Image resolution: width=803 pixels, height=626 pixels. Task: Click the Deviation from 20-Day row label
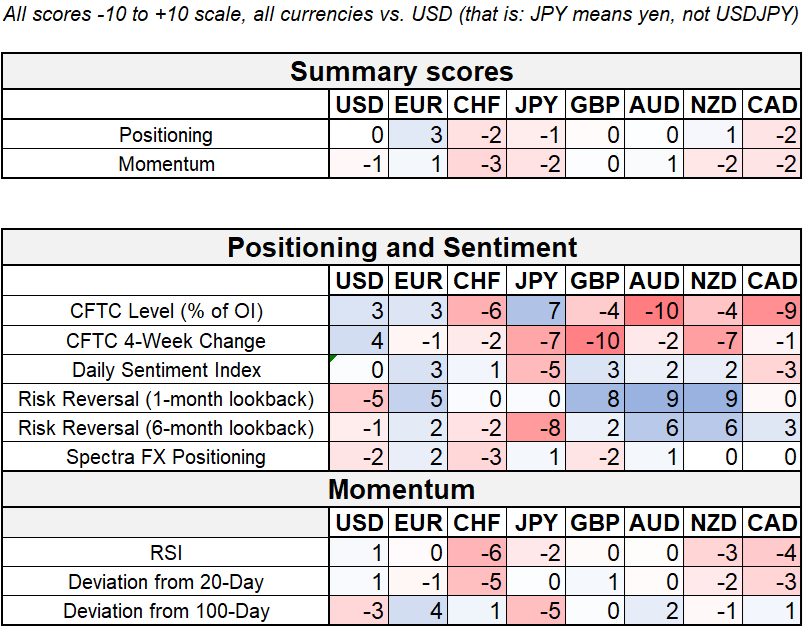167,581
